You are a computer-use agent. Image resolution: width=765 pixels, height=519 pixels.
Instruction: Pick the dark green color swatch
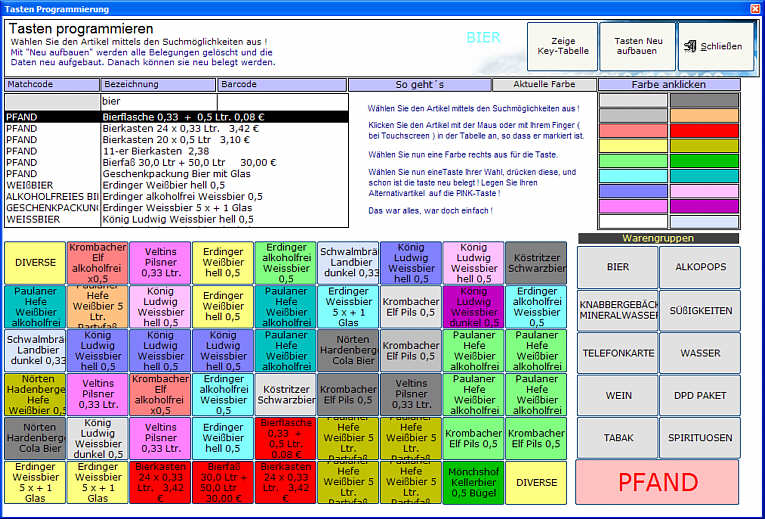pos(704,161)
